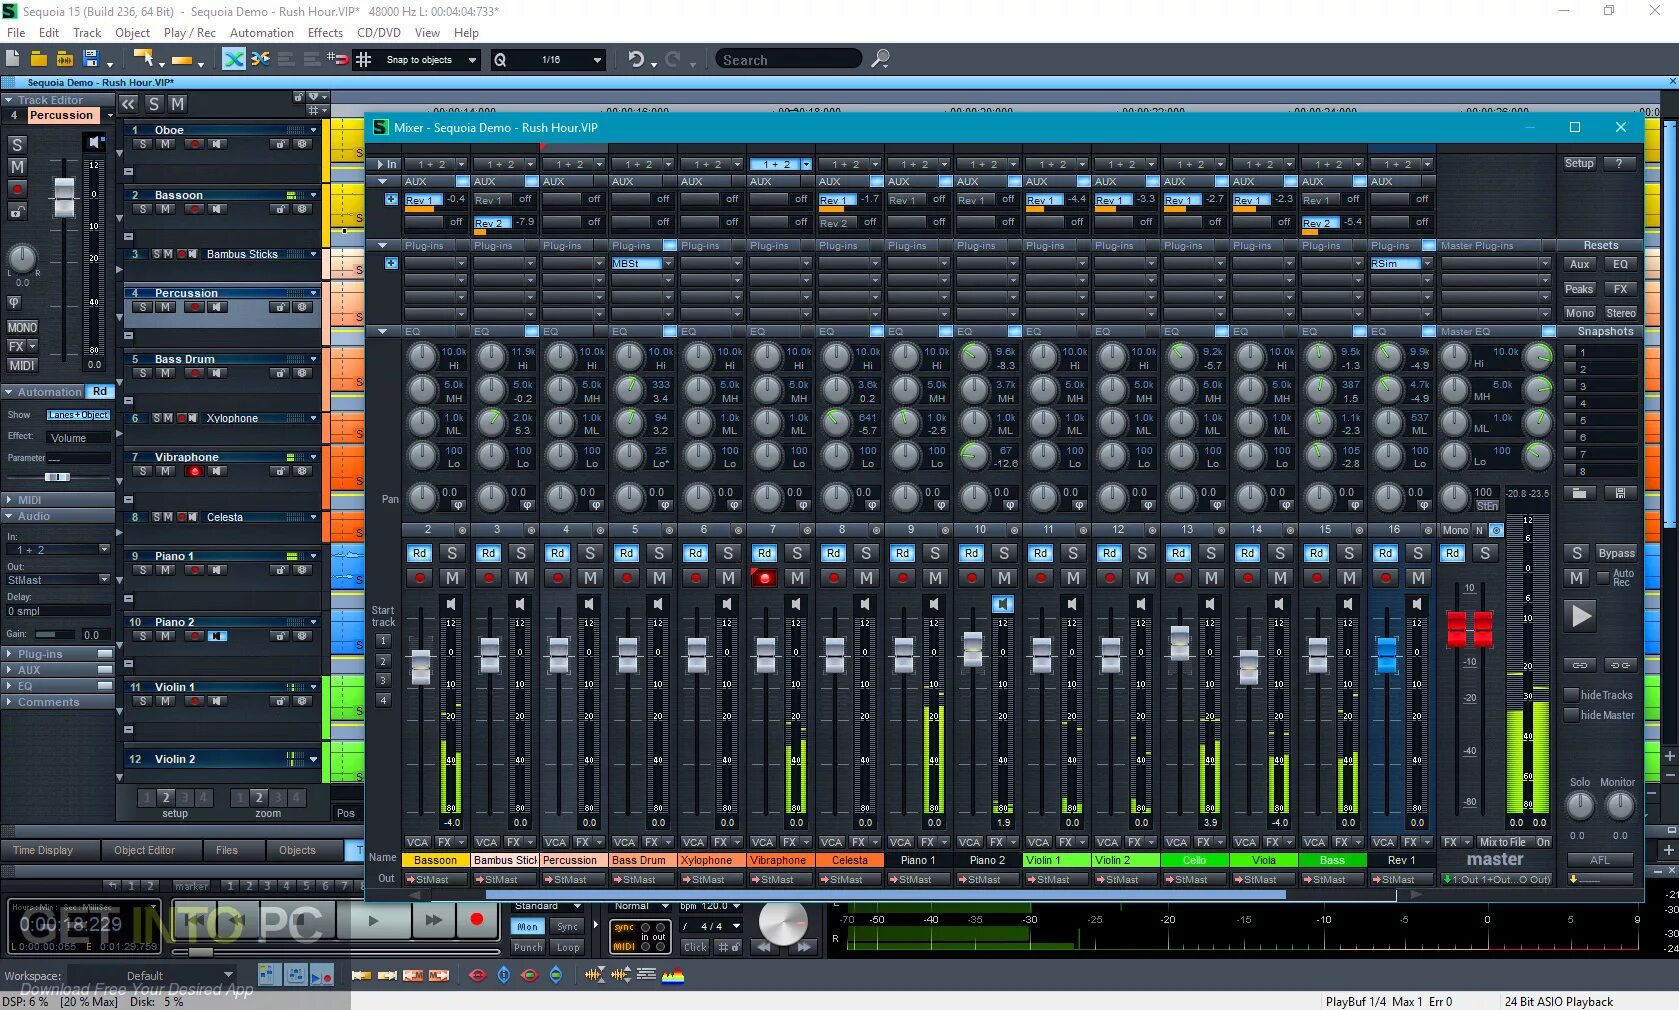
Task: Arm recording on the Vibraphone mixer channel
Action: tap(765, 578)
